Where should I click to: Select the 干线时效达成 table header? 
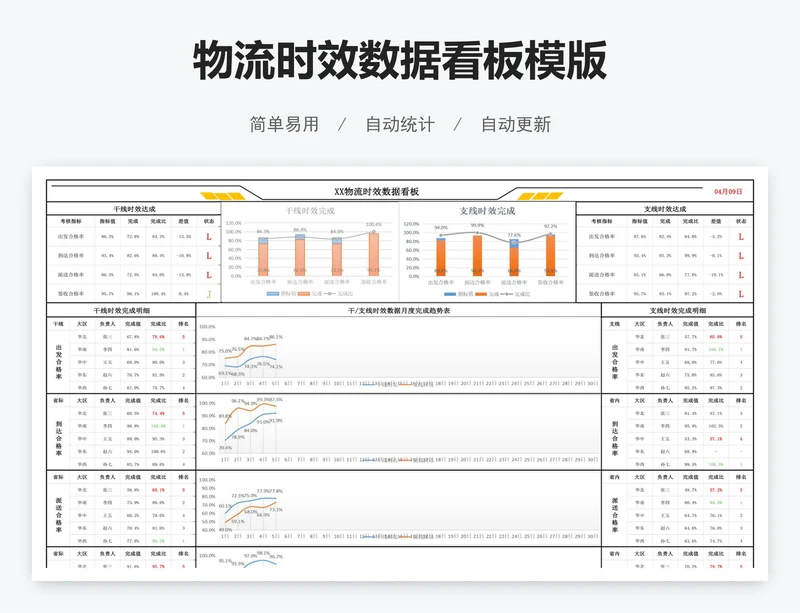(x=134, y=209)
